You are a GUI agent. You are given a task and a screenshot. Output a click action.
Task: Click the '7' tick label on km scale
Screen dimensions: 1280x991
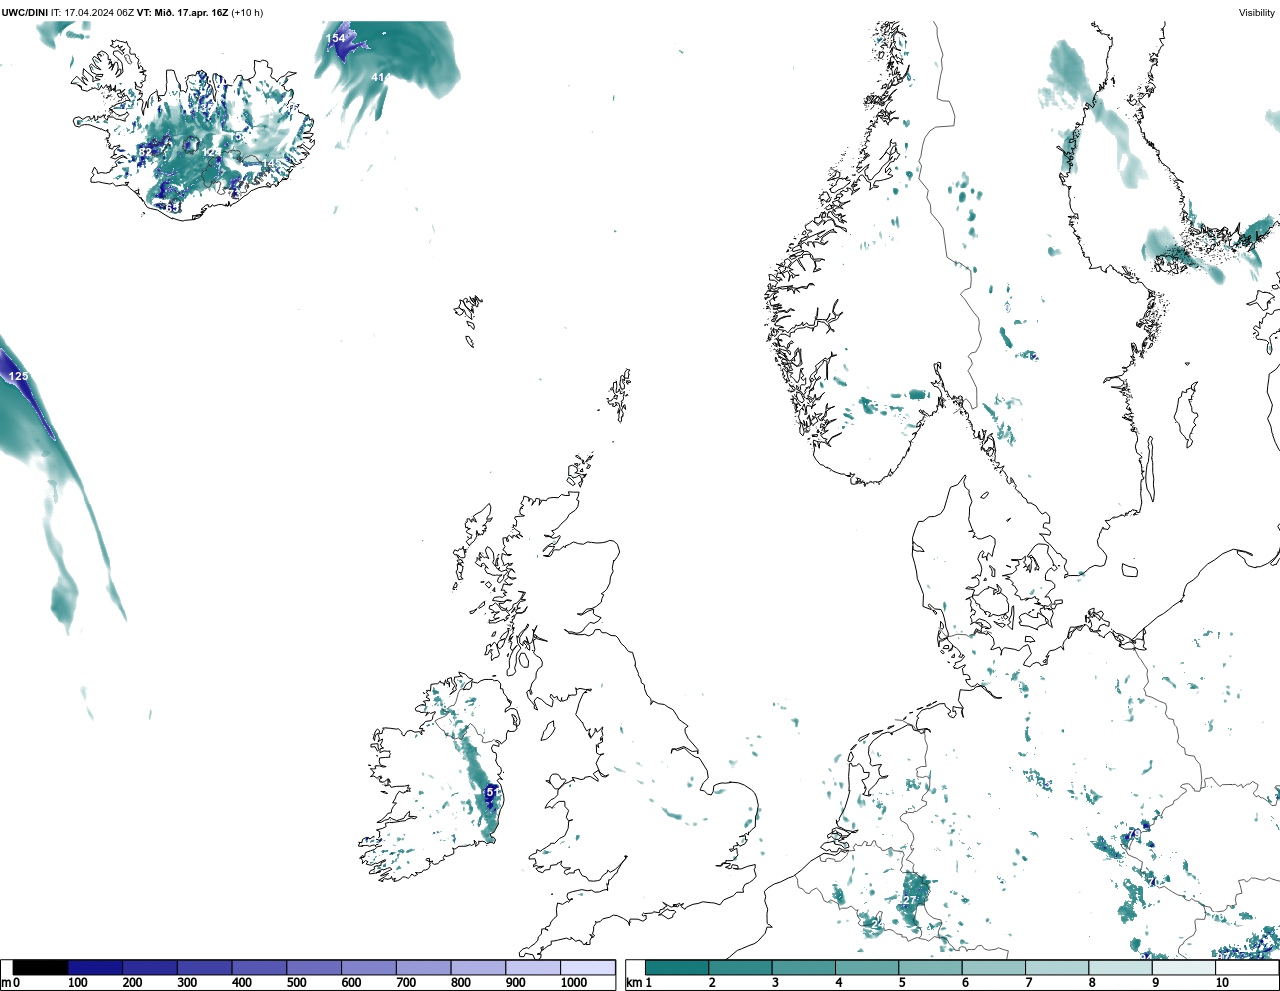click(x=1029, y=984)
